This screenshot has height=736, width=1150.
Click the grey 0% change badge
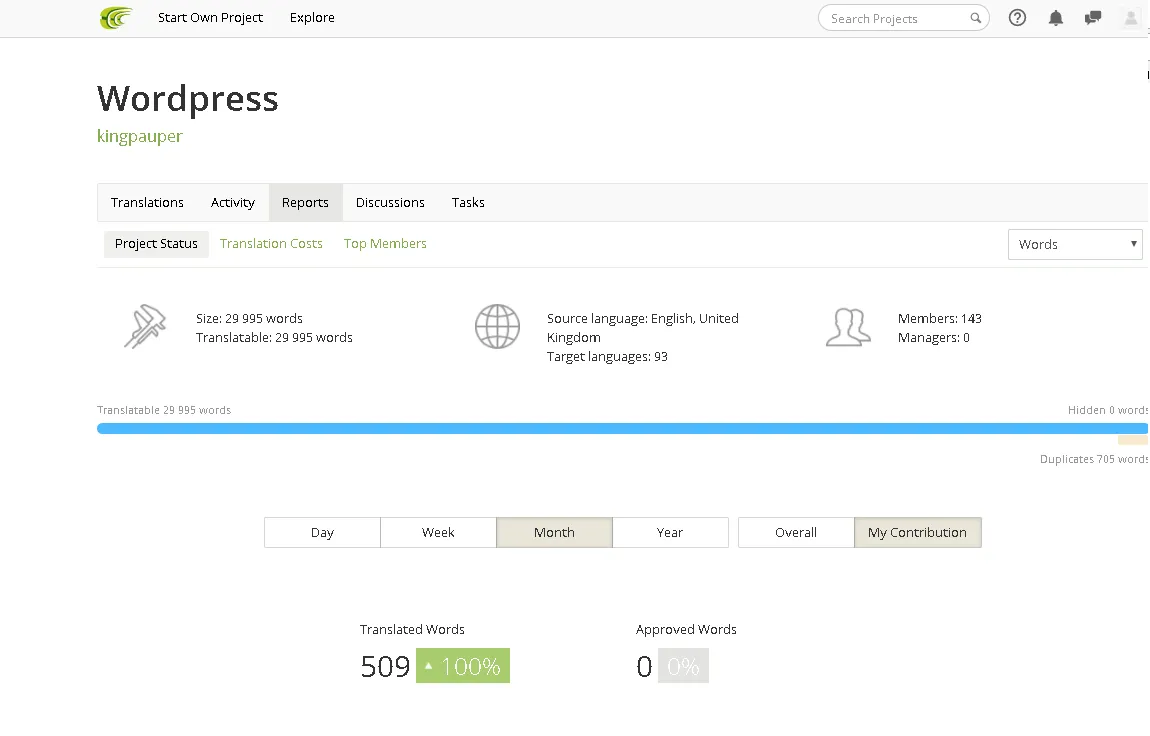(684, 666)
